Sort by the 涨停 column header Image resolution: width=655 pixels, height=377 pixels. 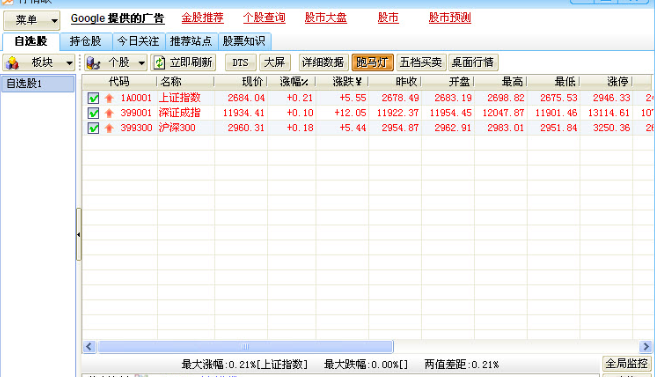pyautogui.click(x=606, y=82)
